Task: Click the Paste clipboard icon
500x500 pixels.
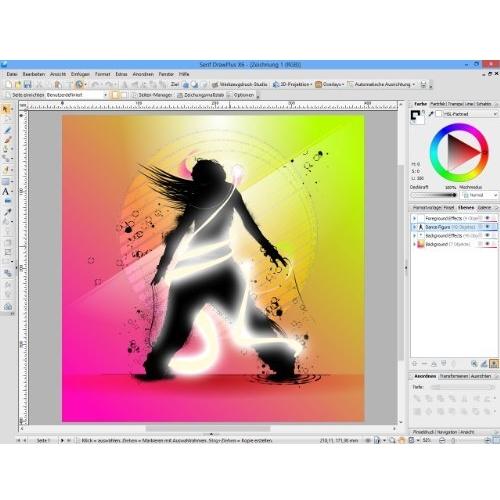Action: tap(58, 85)
